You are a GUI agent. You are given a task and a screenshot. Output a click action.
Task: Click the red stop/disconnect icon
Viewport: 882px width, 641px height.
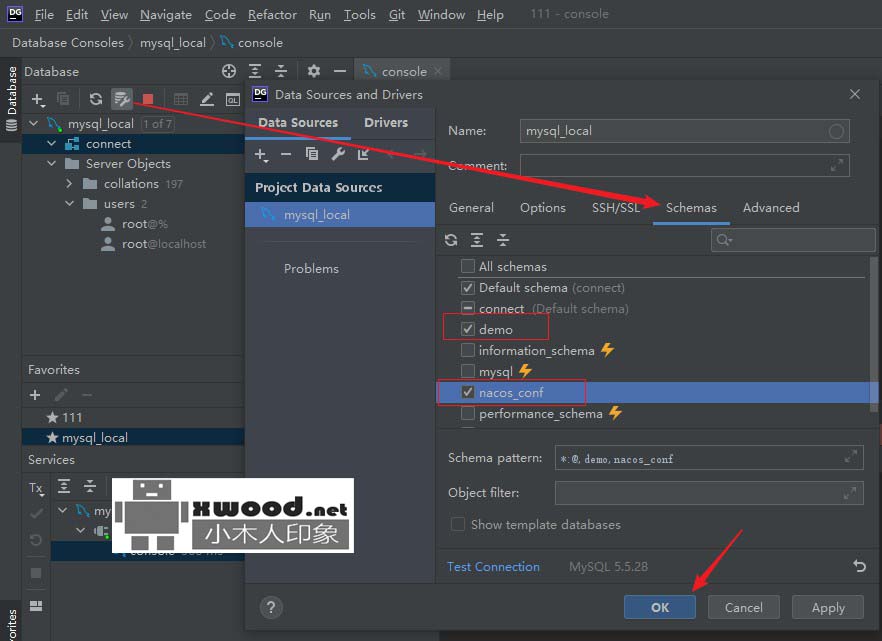148,100
